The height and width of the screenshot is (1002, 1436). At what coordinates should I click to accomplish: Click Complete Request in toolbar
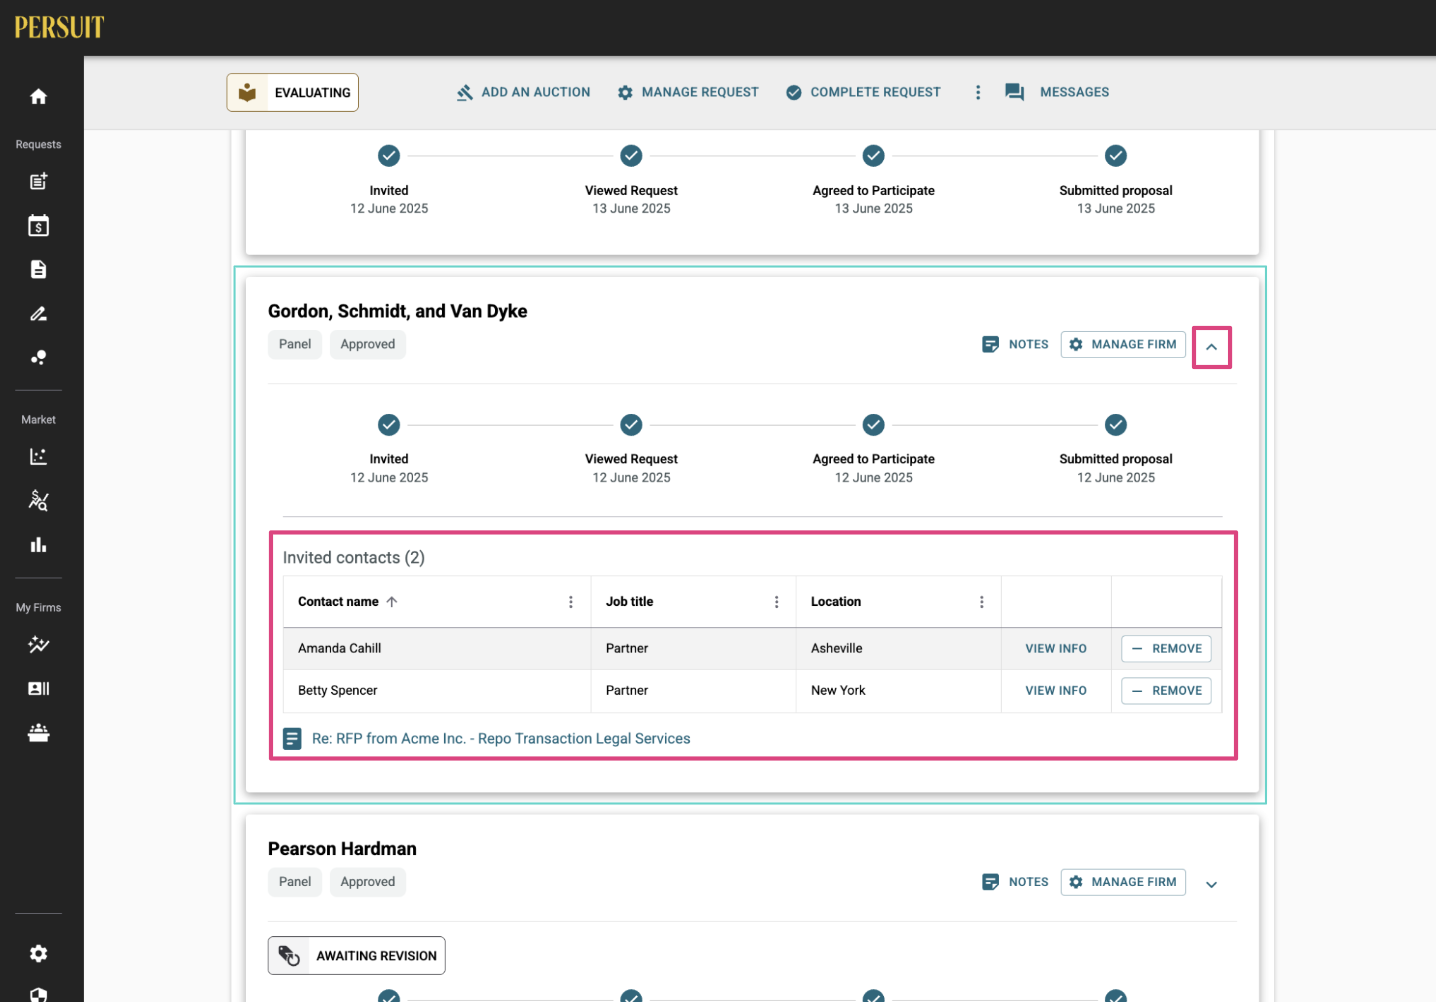863,92
